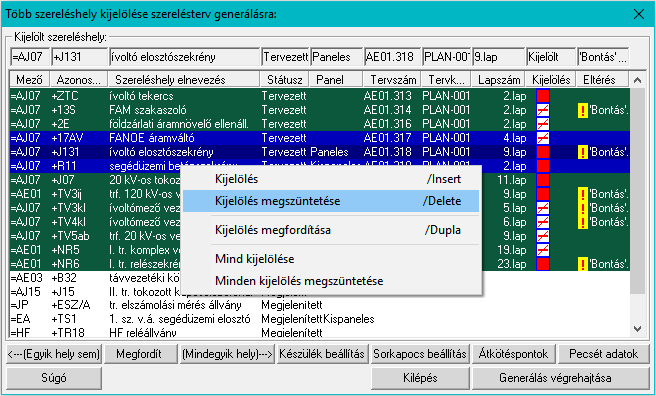This screenshot has height=396, width=656.
Task: Select the 'HF reléállvány' row
Action: point(320,332)
